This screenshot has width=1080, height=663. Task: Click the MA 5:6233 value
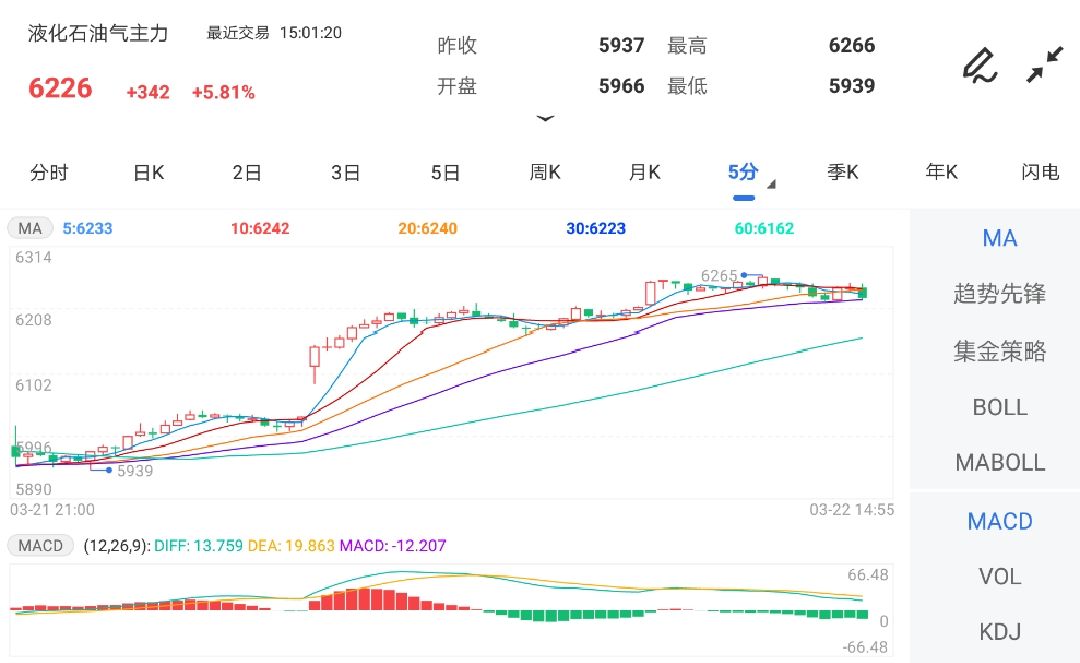click(87, 229)
